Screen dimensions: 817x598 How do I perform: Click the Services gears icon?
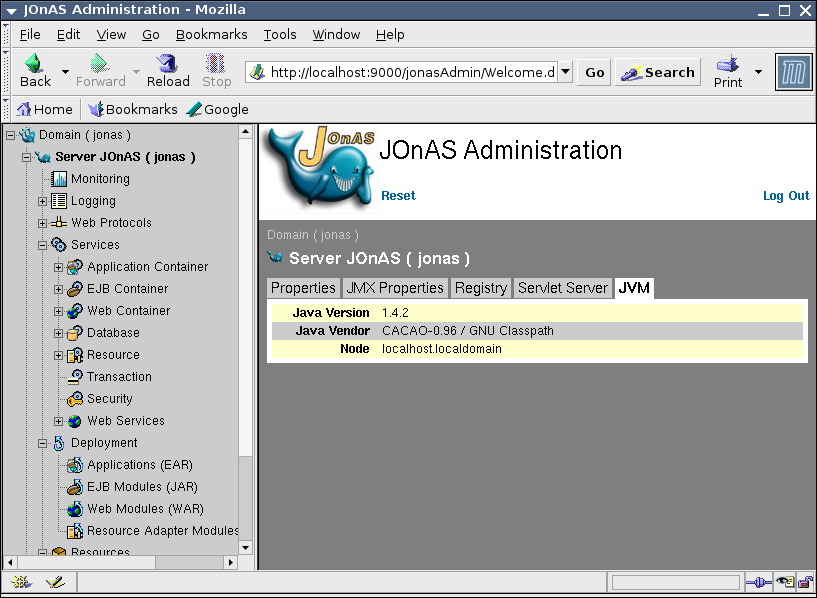coord(59,244)
